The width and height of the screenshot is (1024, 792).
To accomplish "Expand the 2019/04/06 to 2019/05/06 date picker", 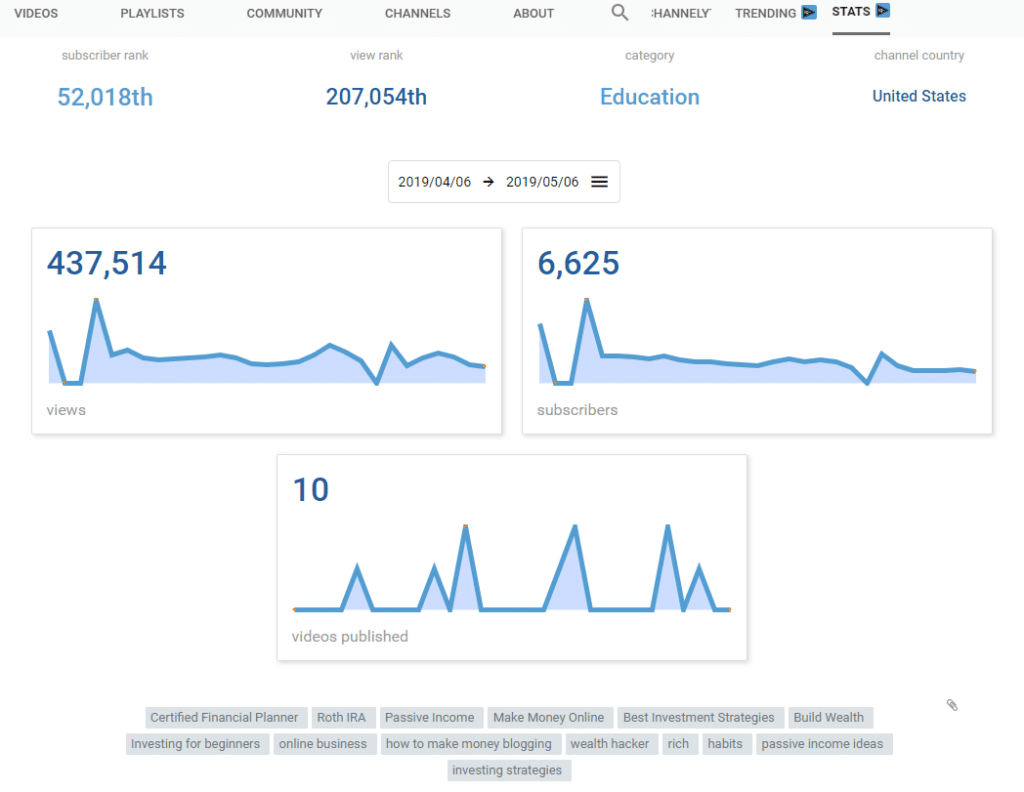I will tap(503, 182).
